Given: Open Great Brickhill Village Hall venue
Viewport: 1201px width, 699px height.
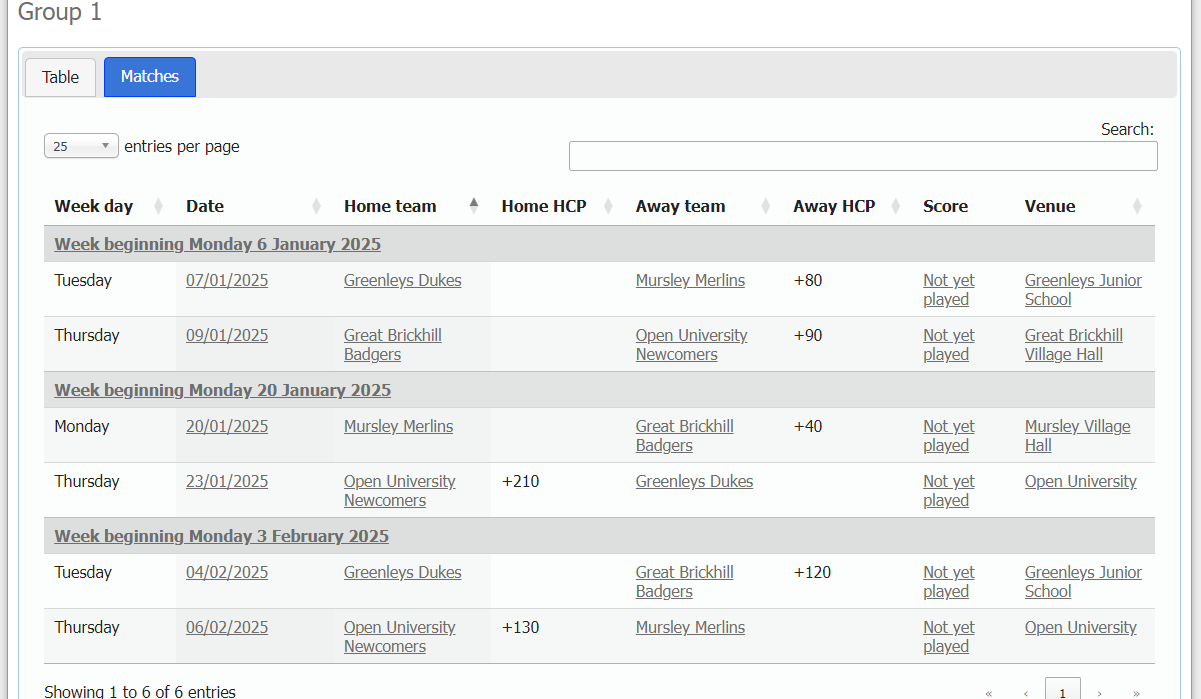Looking at the screenshot, I should pos(1073,345).
